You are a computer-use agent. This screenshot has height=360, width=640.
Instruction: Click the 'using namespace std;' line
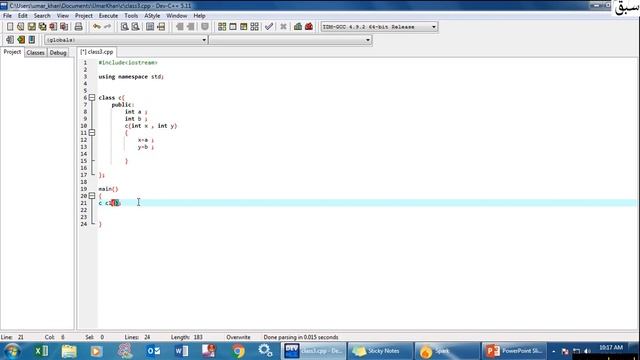tap(131, 77)
